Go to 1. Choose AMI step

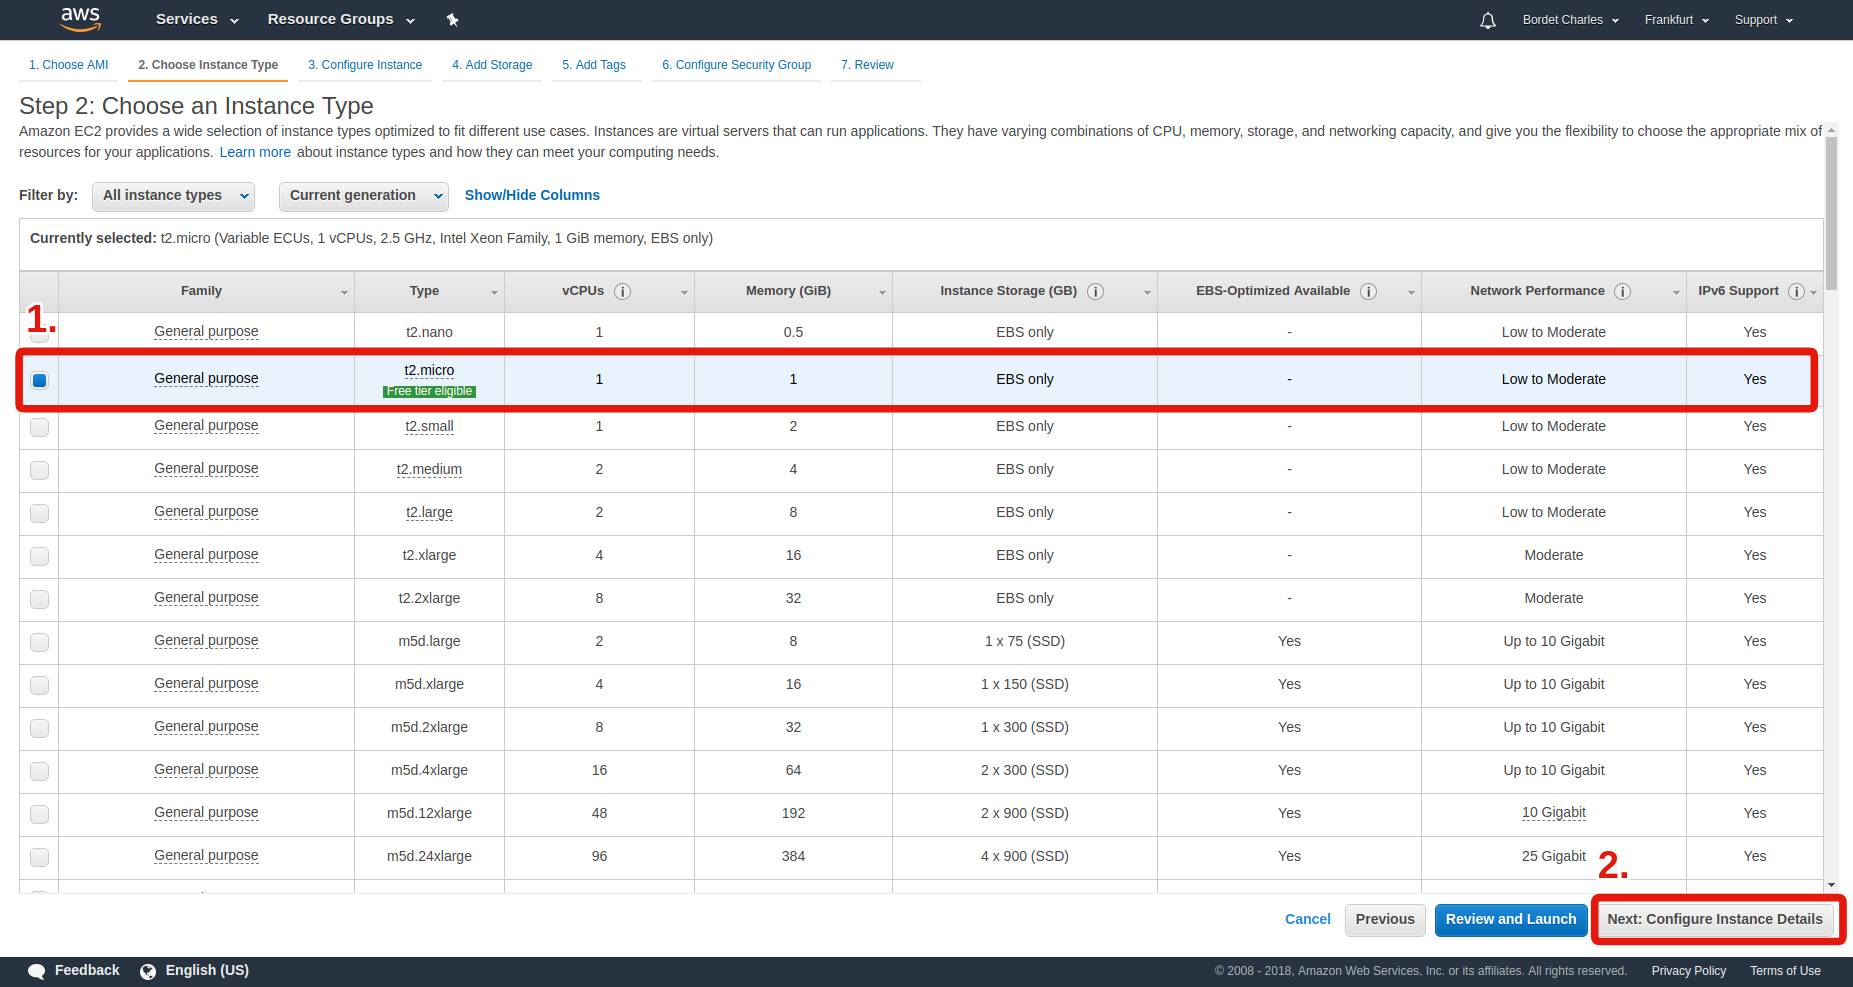[x=69, y=65]
